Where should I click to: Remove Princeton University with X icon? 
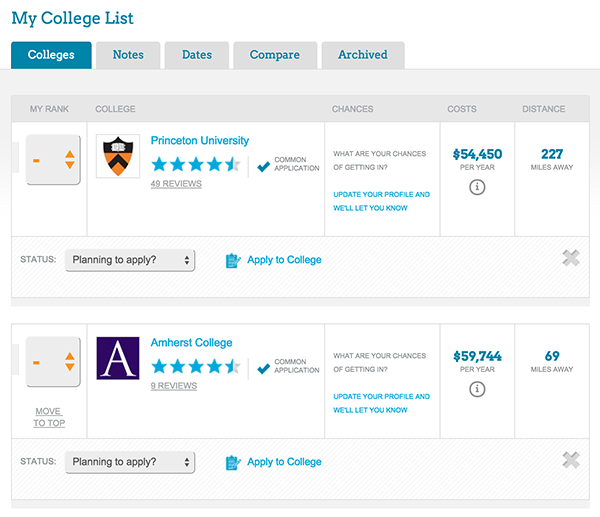tap(571, 258)
